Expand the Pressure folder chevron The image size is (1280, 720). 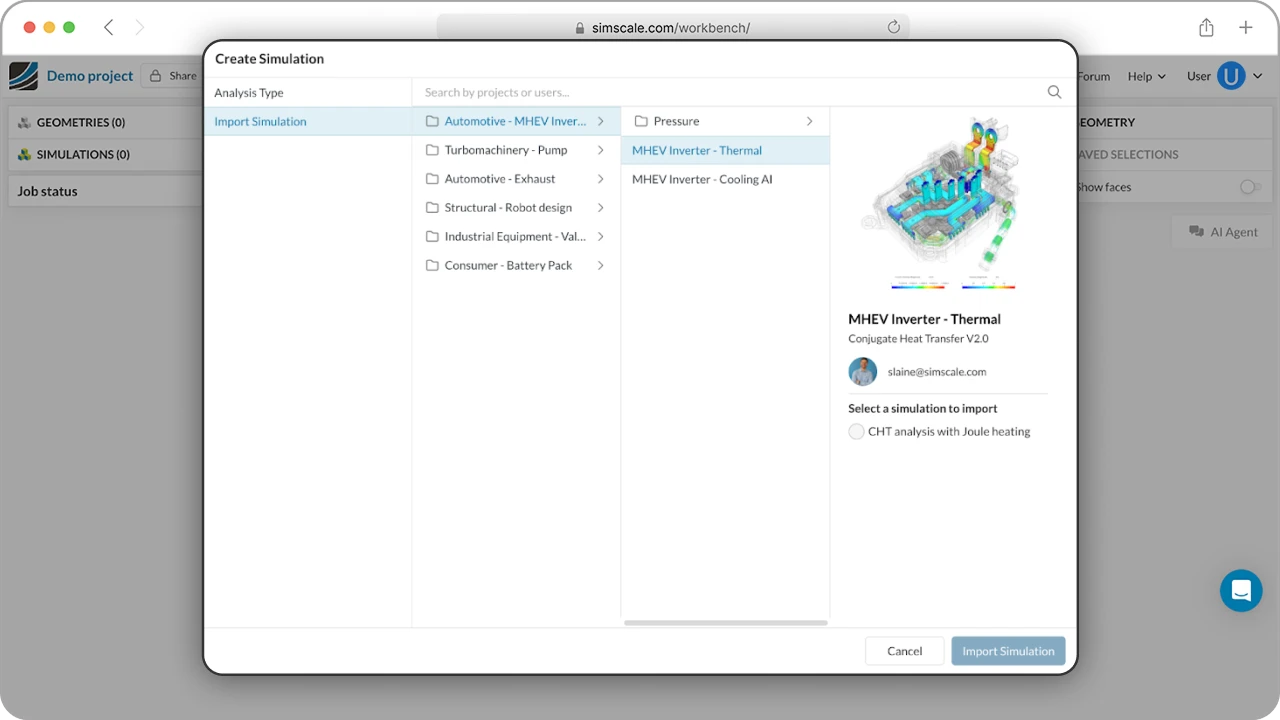[809, 121]
